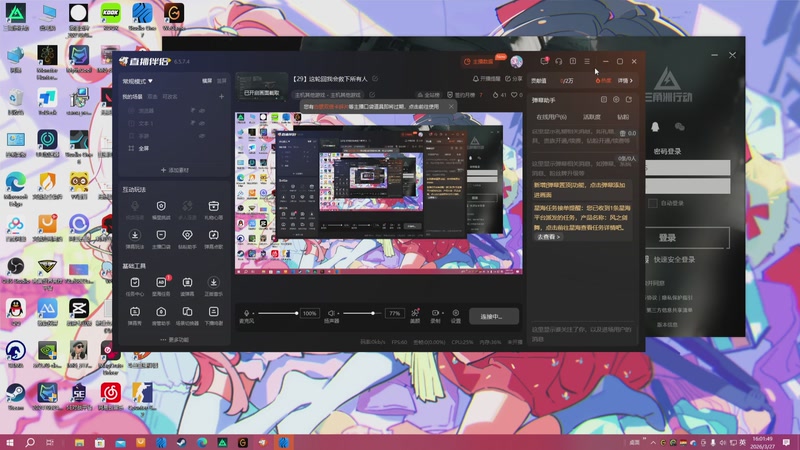800x450 pixels.
Task: Click the microphone icon by the 100% slider
Action: [246, 313]
